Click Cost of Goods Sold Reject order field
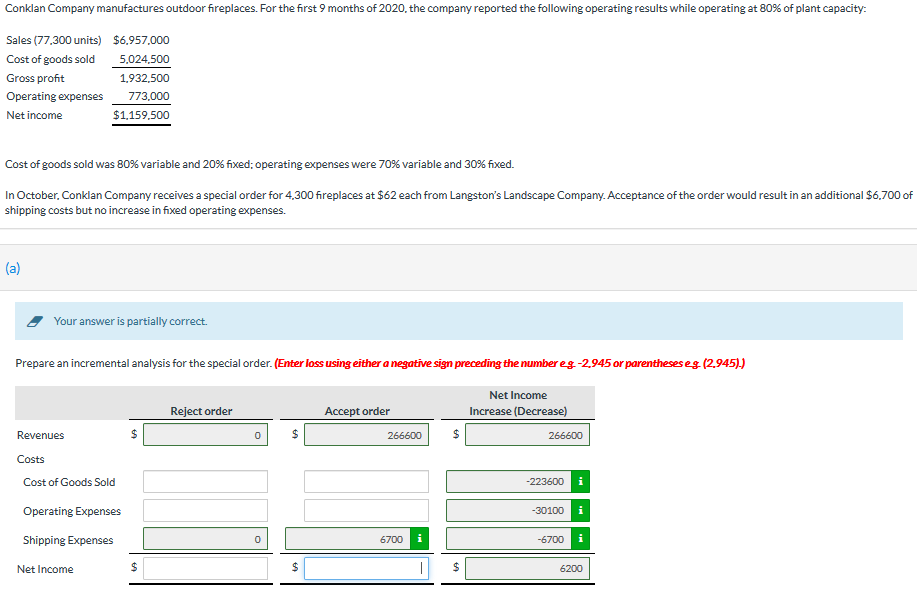Image resolution: width=917 pixels, height=601 pixels. (205, 481)
